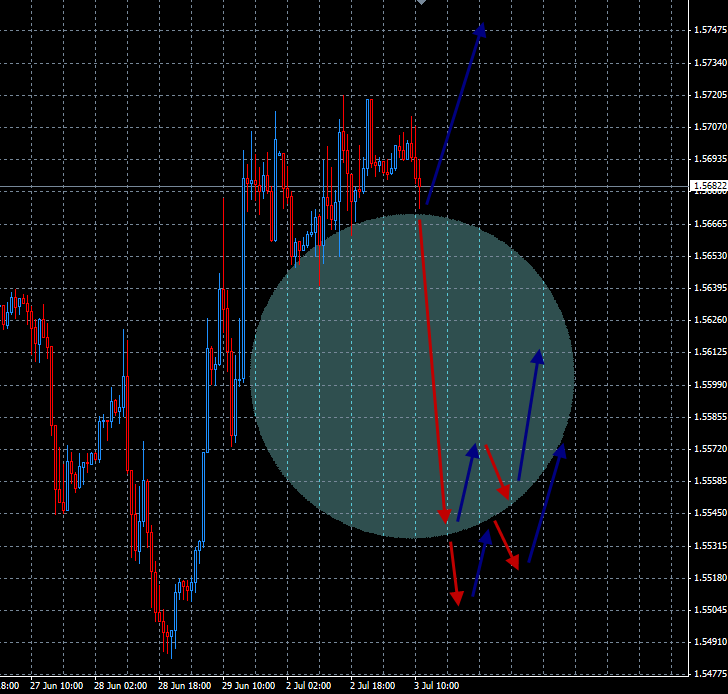The image size is (728, 694).
Task: Click the 1.56665 price scale label
Action: coord(710,224)
